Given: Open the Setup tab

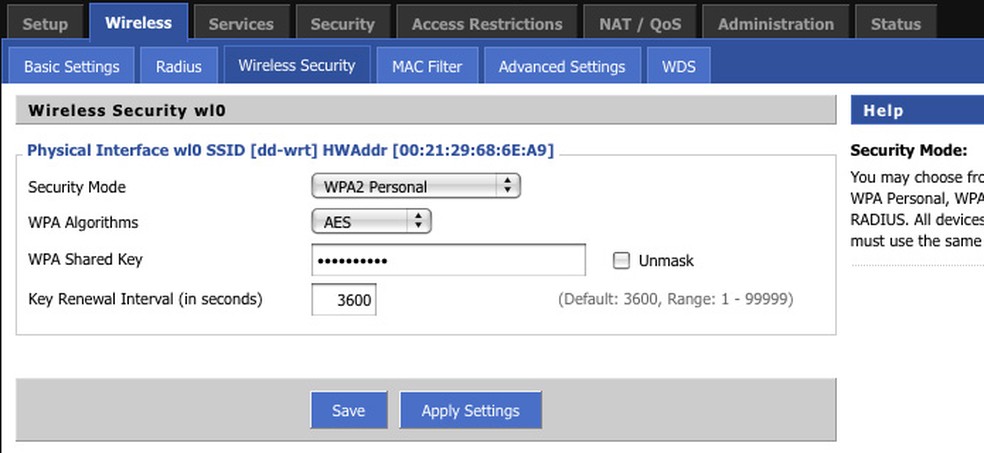Looking at the screenshot, I should 45,24.
